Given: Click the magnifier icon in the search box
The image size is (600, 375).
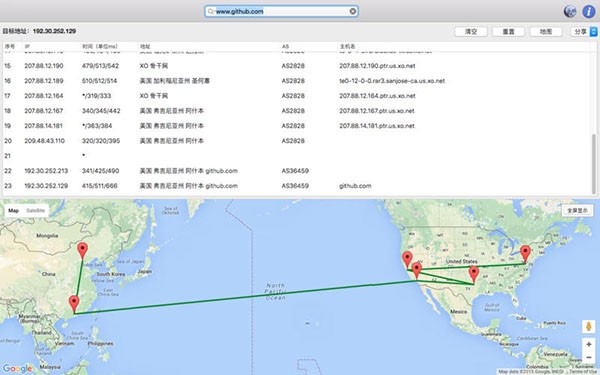Looking at the screenshot, I should point(210,11).
